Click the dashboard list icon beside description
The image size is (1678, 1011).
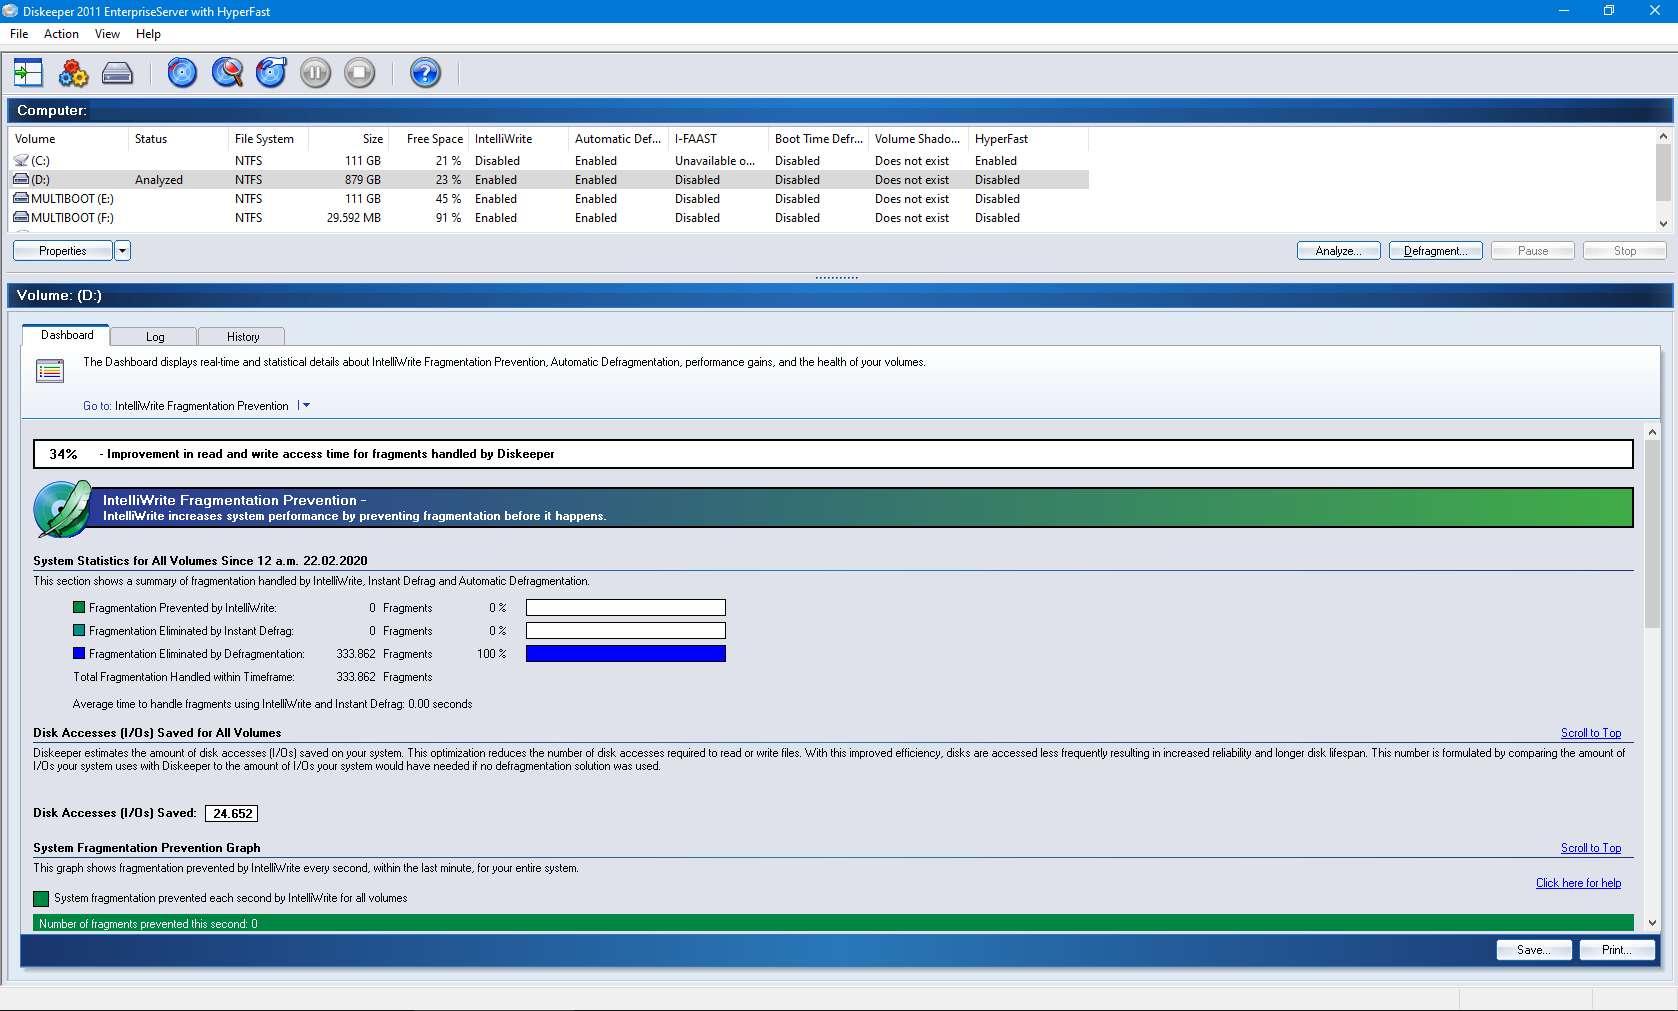click(50, 372)
